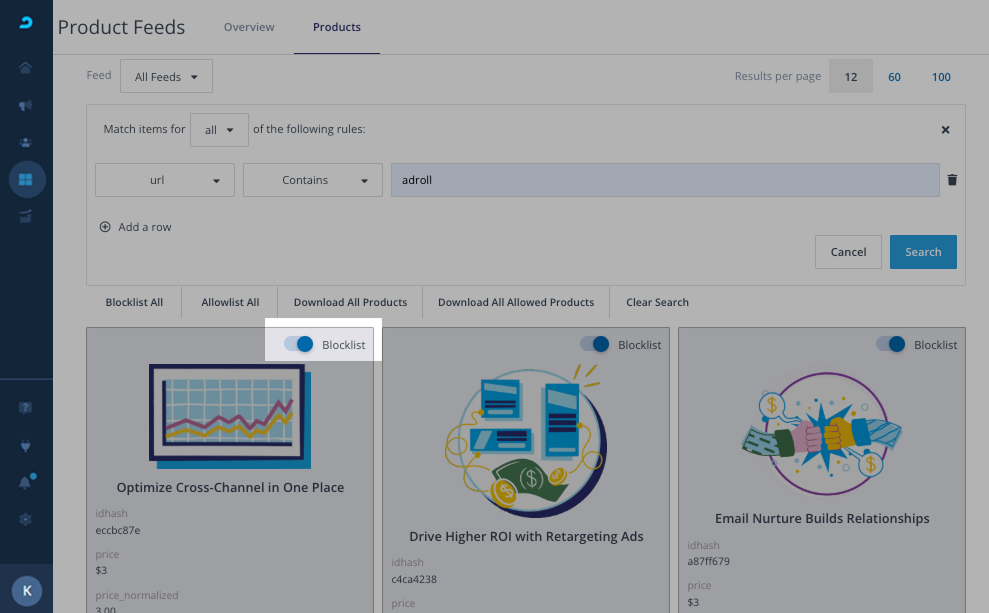Click the 'adroll' filter value field
Screen dimensions: 989x613
coord(664,180)
